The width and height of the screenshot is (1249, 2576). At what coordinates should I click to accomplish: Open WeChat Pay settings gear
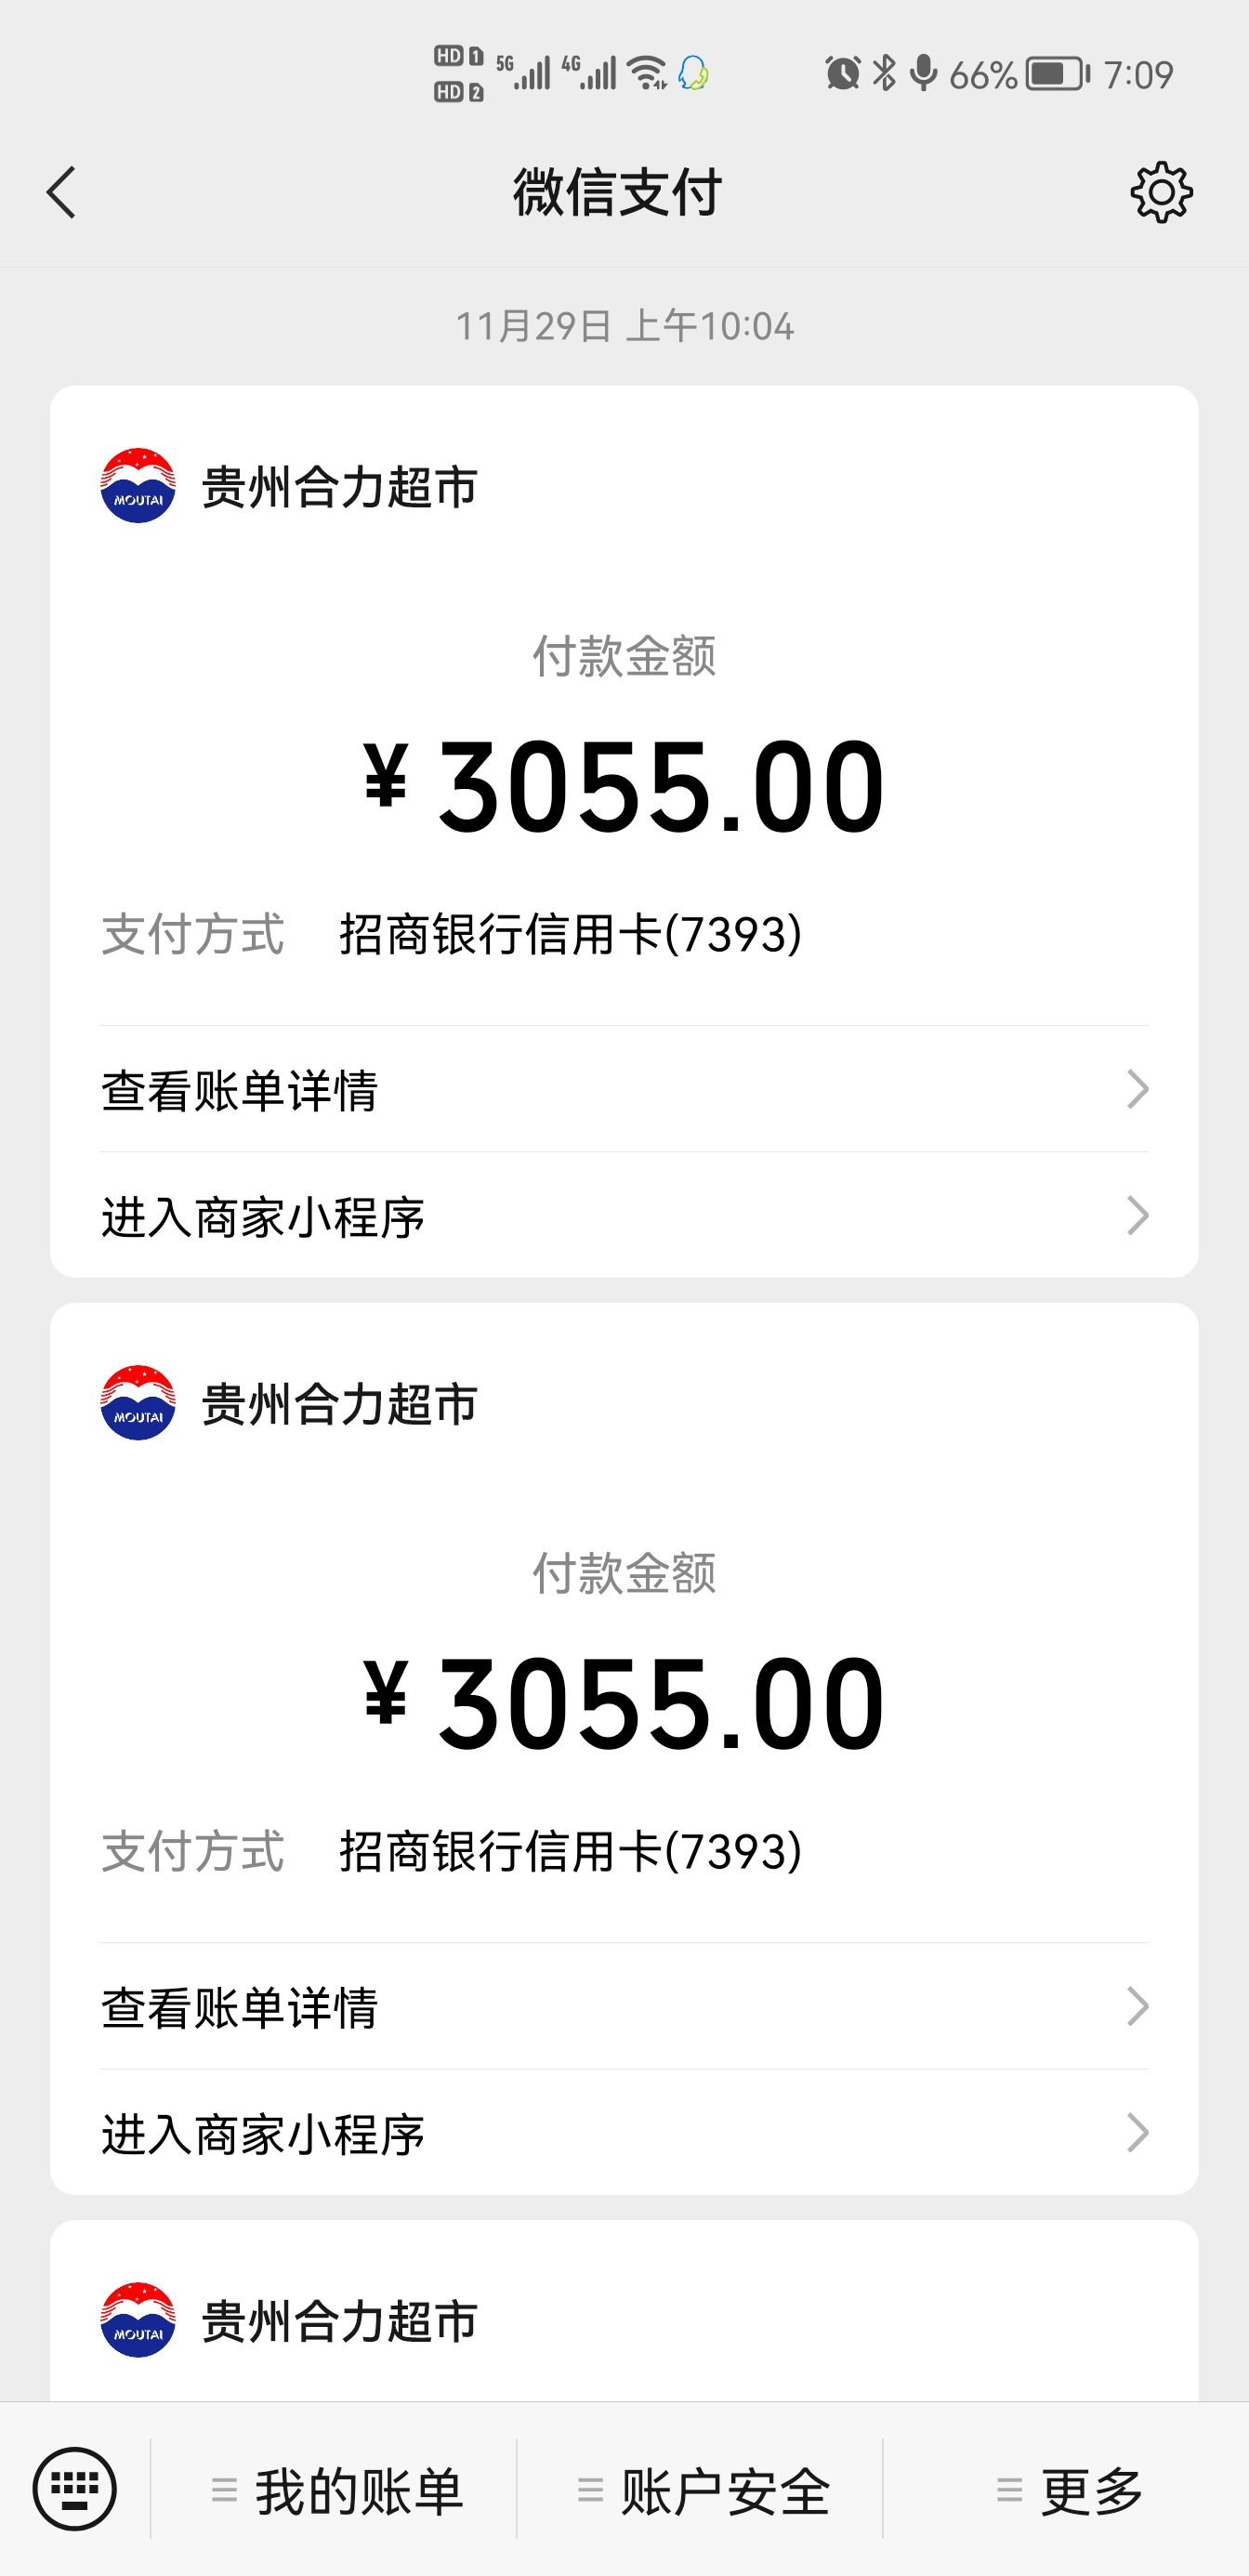[1161, 192]
